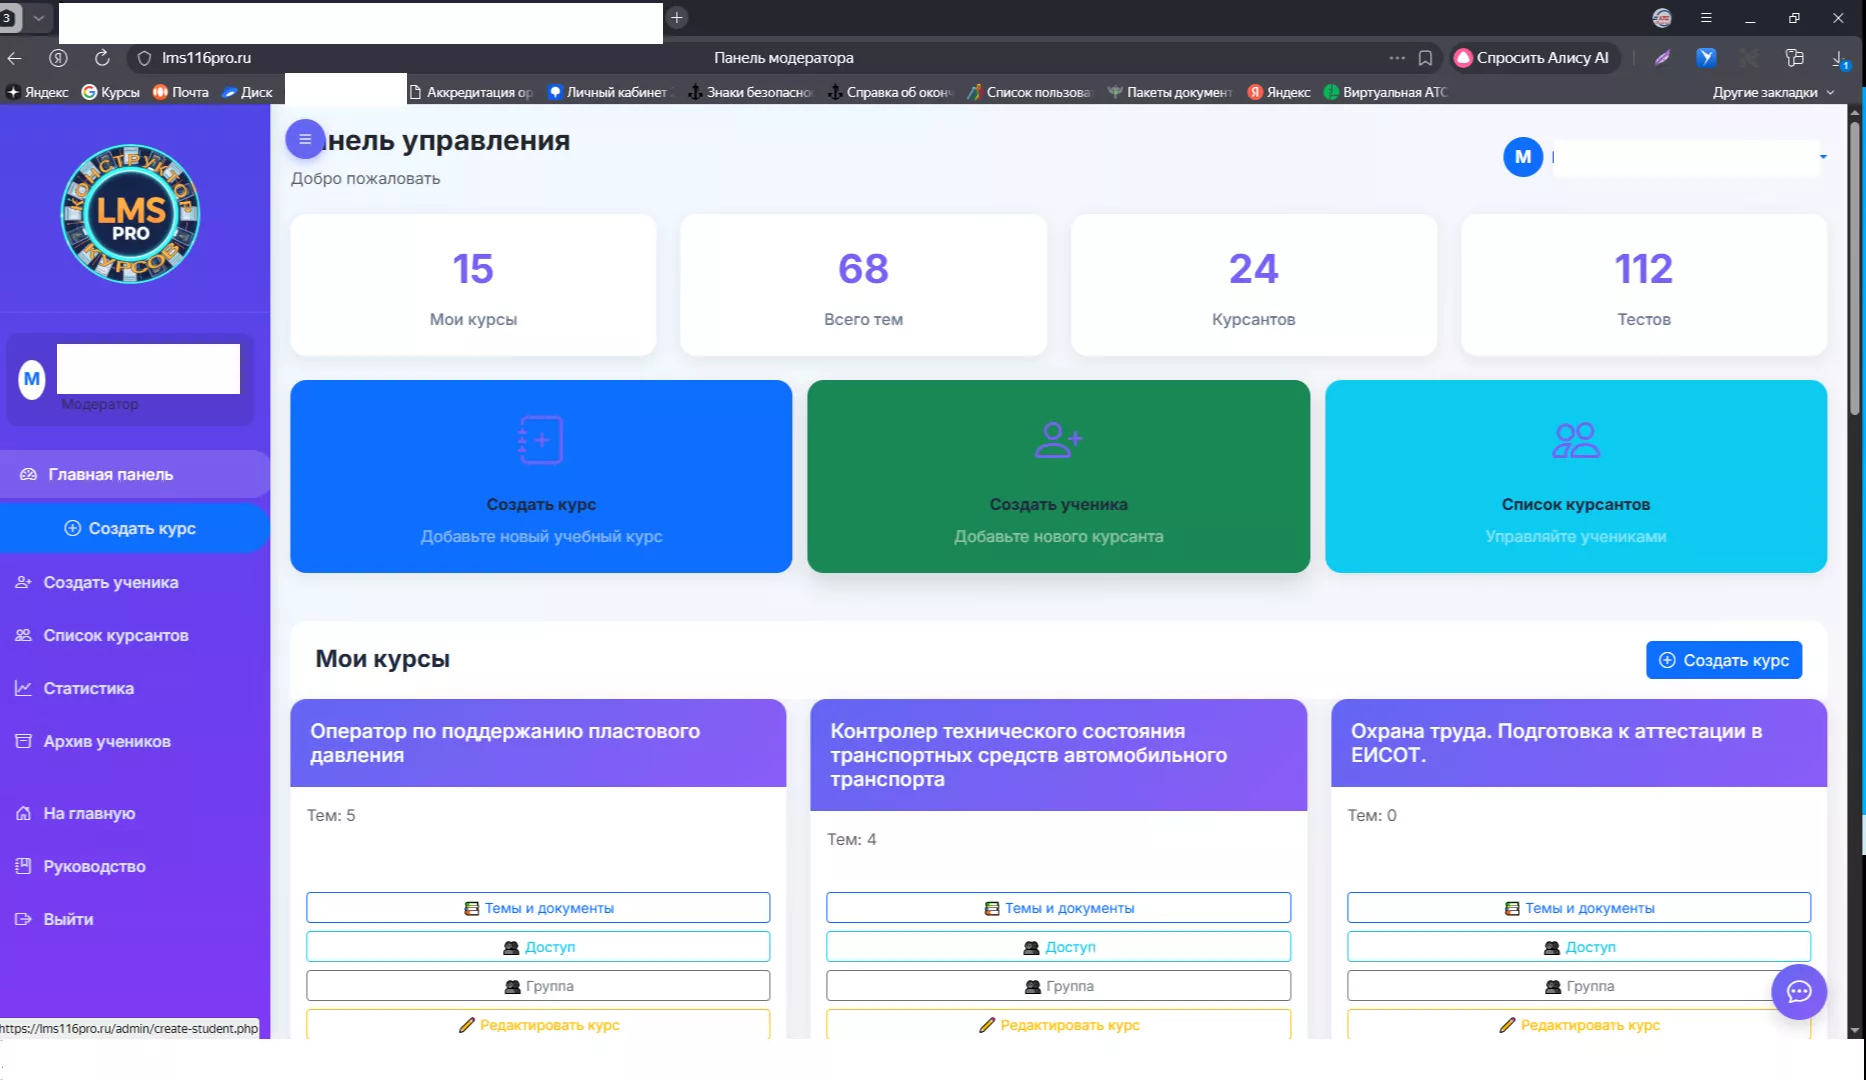
Task: Go back using browser back arrow
Action: [15, 58]
